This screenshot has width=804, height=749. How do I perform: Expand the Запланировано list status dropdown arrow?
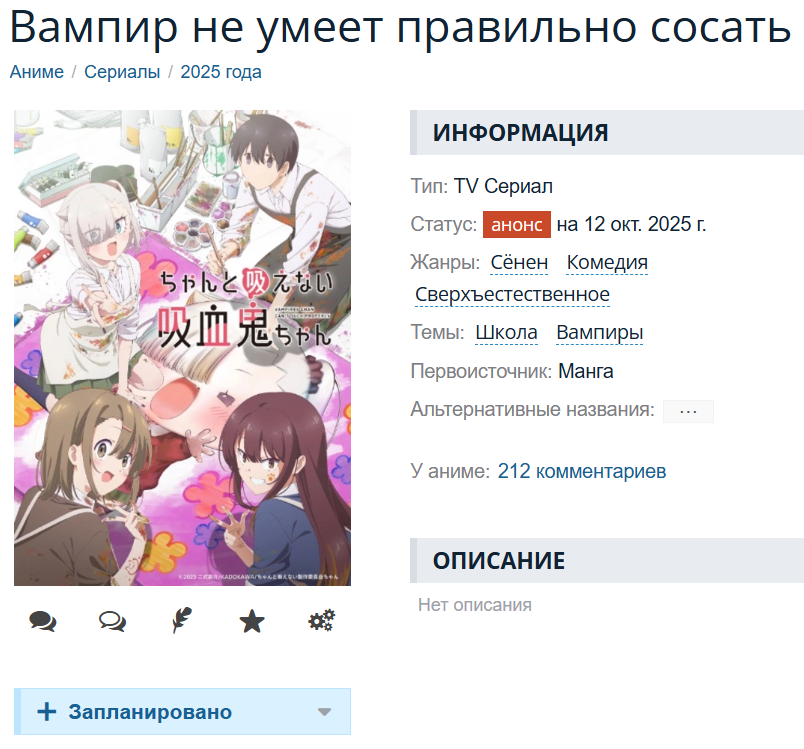point(324,712)
